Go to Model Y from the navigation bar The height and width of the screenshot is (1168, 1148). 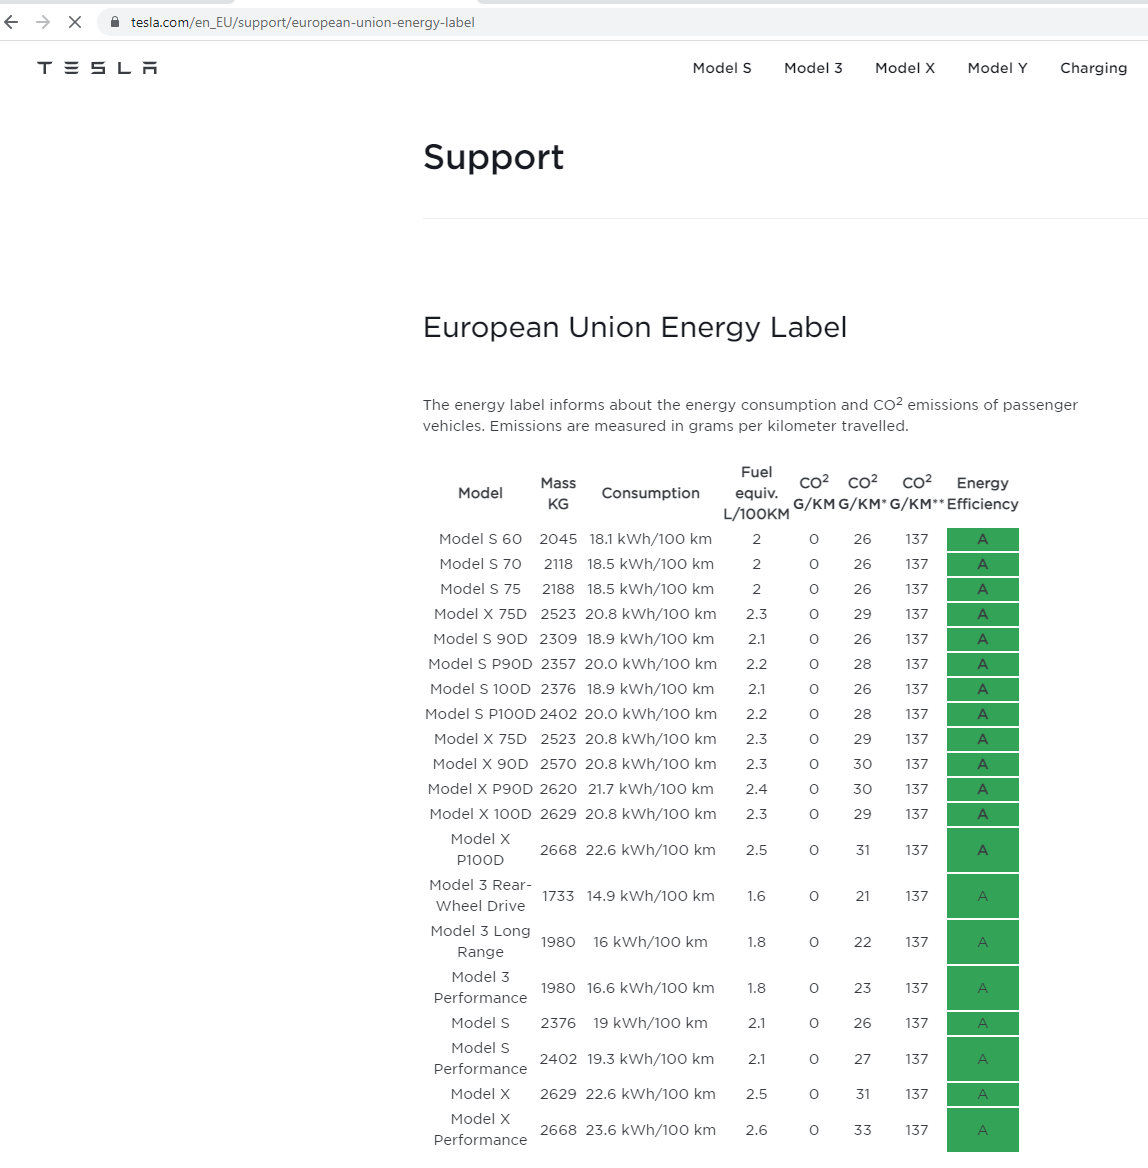(997, 68)
